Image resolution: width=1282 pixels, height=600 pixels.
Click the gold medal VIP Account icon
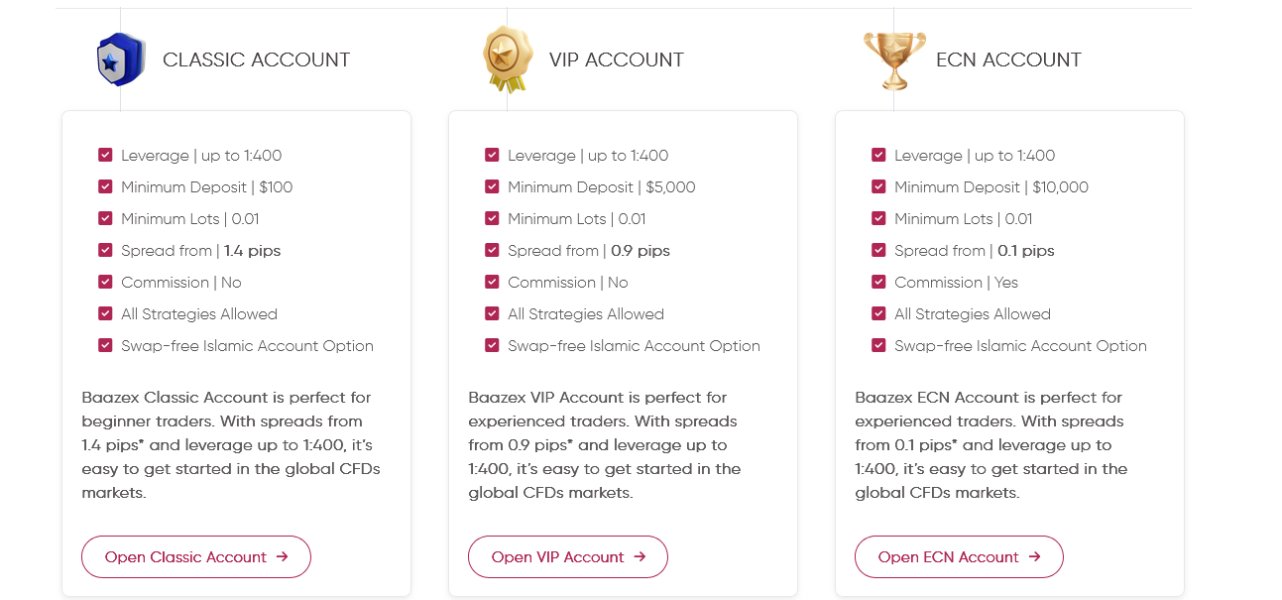(507, 59)
